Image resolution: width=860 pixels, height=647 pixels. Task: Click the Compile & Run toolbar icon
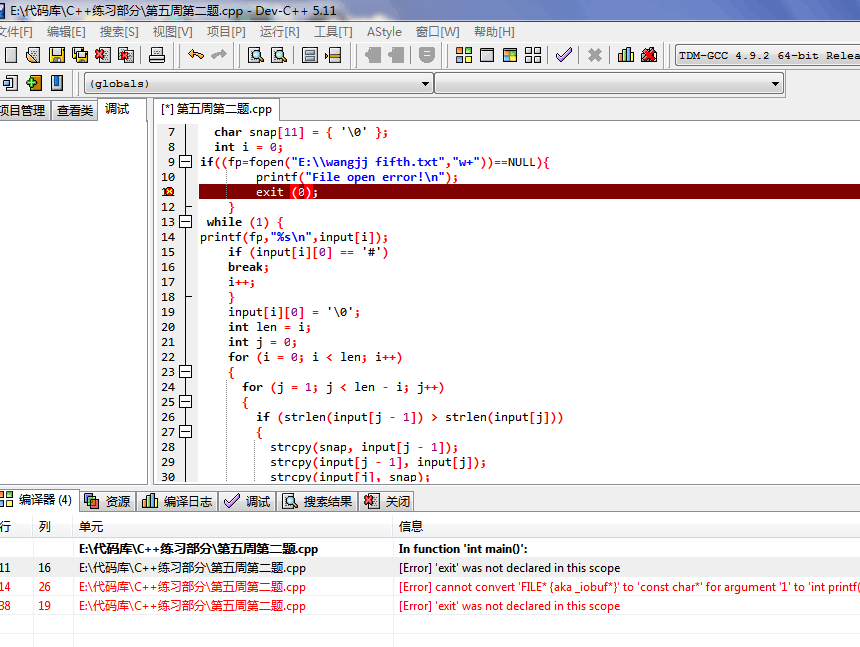[x=510, y=55]
